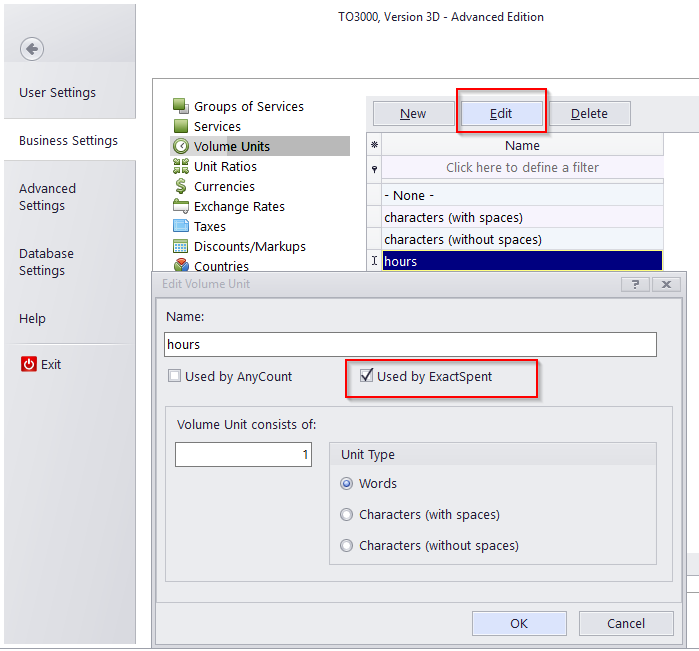
Task: Select the Words unit type
Action: [x=347, y=484]
